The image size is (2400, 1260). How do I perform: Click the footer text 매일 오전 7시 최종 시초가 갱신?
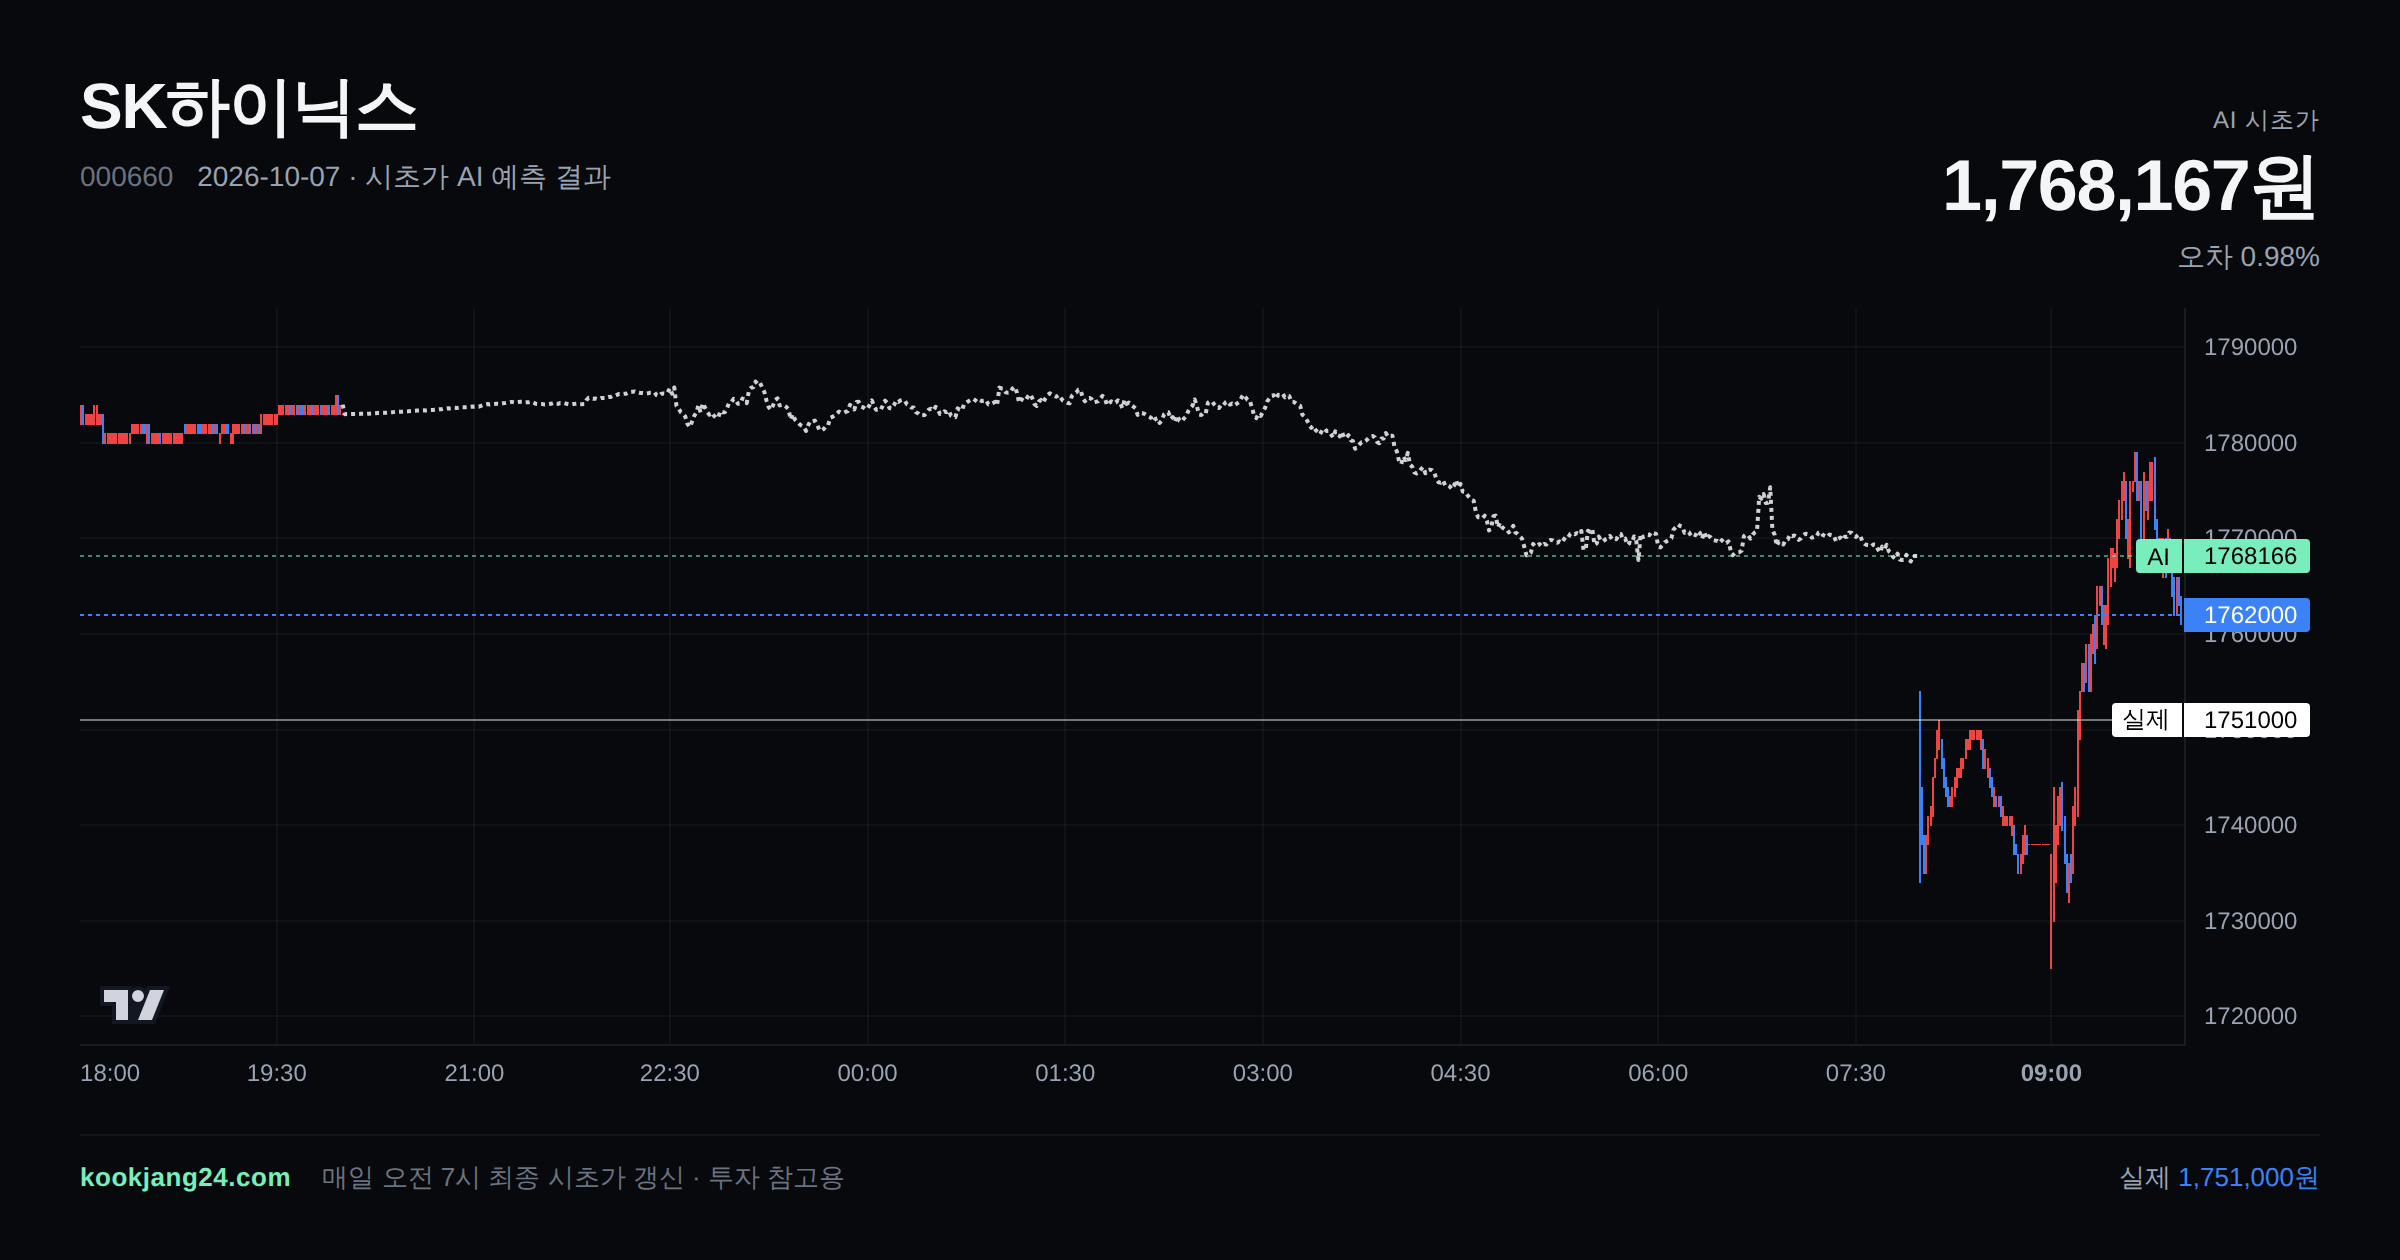503,1178
